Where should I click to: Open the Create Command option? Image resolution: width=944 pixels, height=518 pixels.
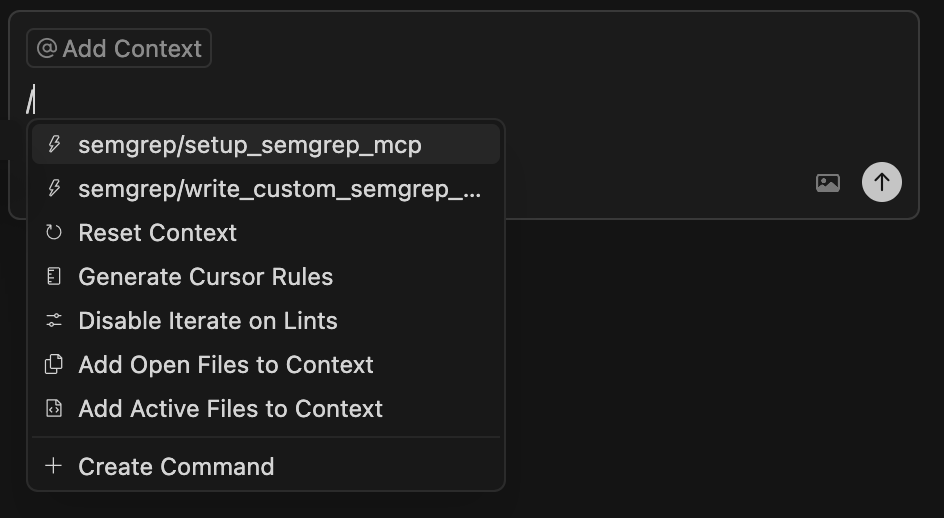point(176,467)
